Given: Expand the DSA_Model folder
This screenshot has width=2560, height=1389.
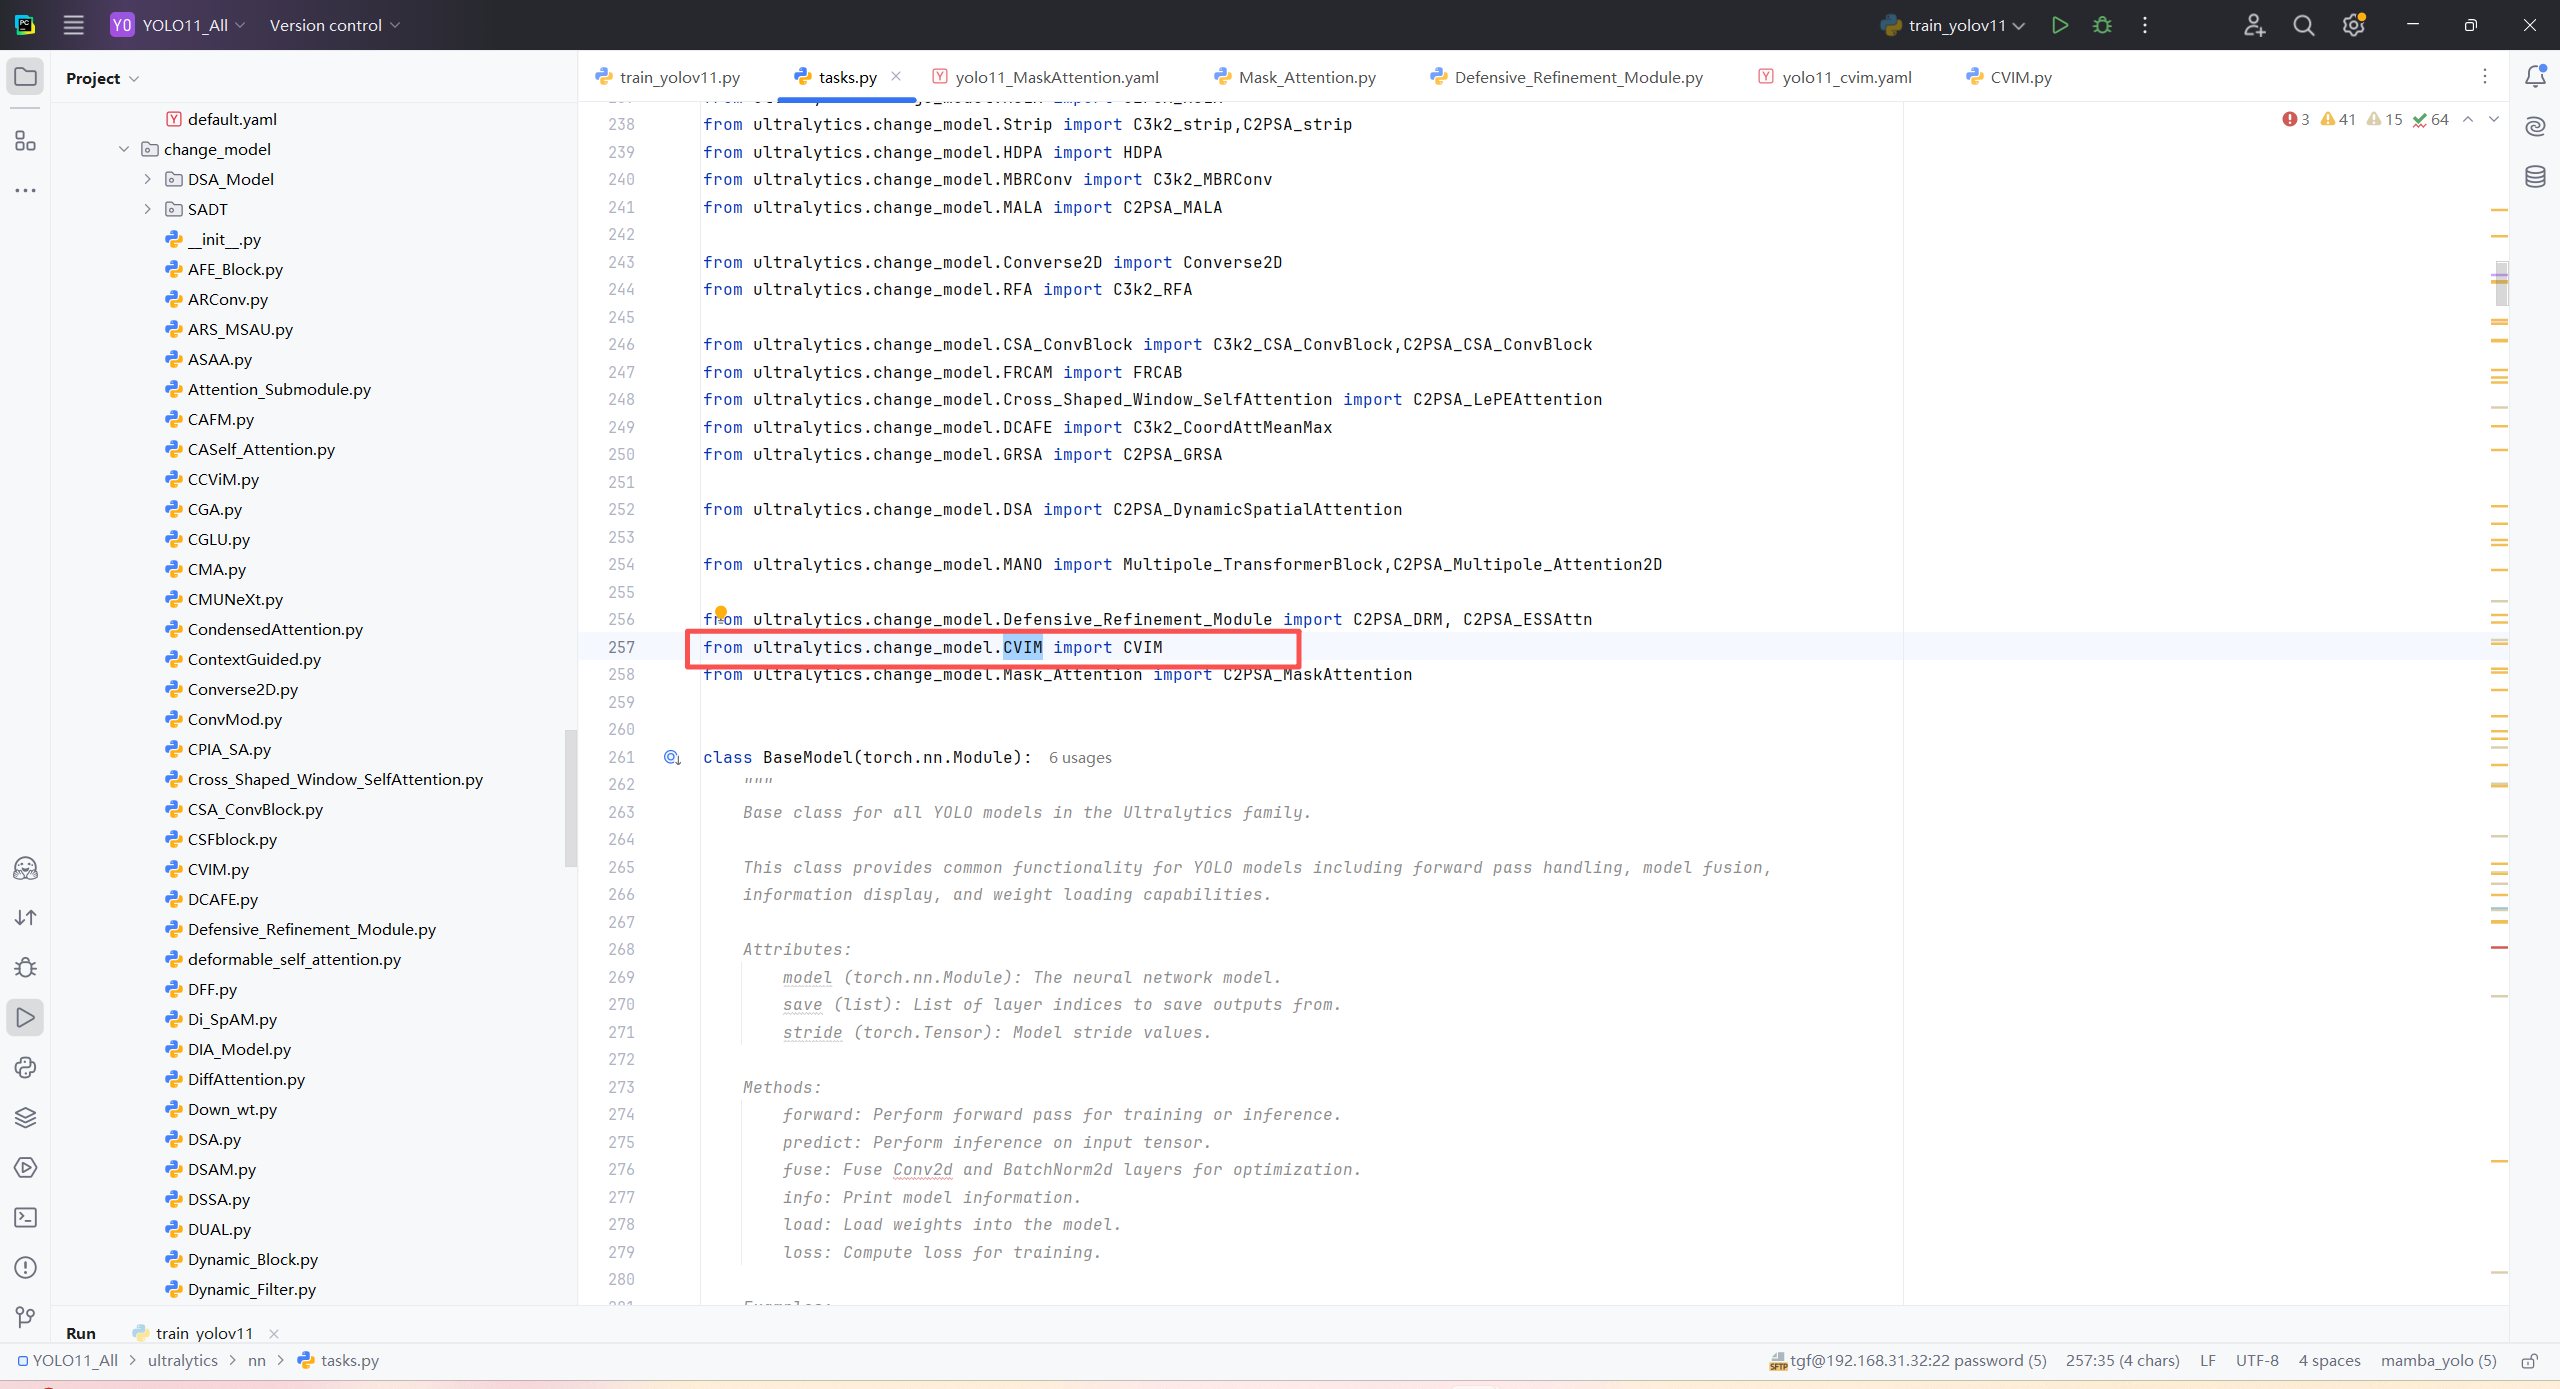Looking at the screenshot, I should click(148, 179).
